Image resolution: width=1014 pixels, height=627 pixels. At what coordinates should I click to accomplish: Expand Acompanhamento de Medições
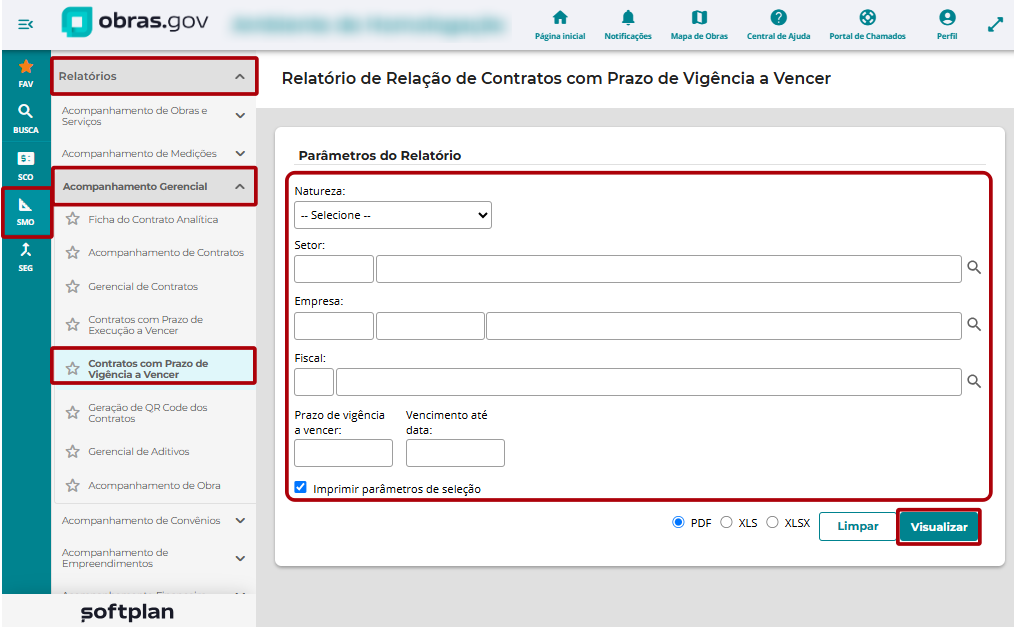click(x=154, y=153)
